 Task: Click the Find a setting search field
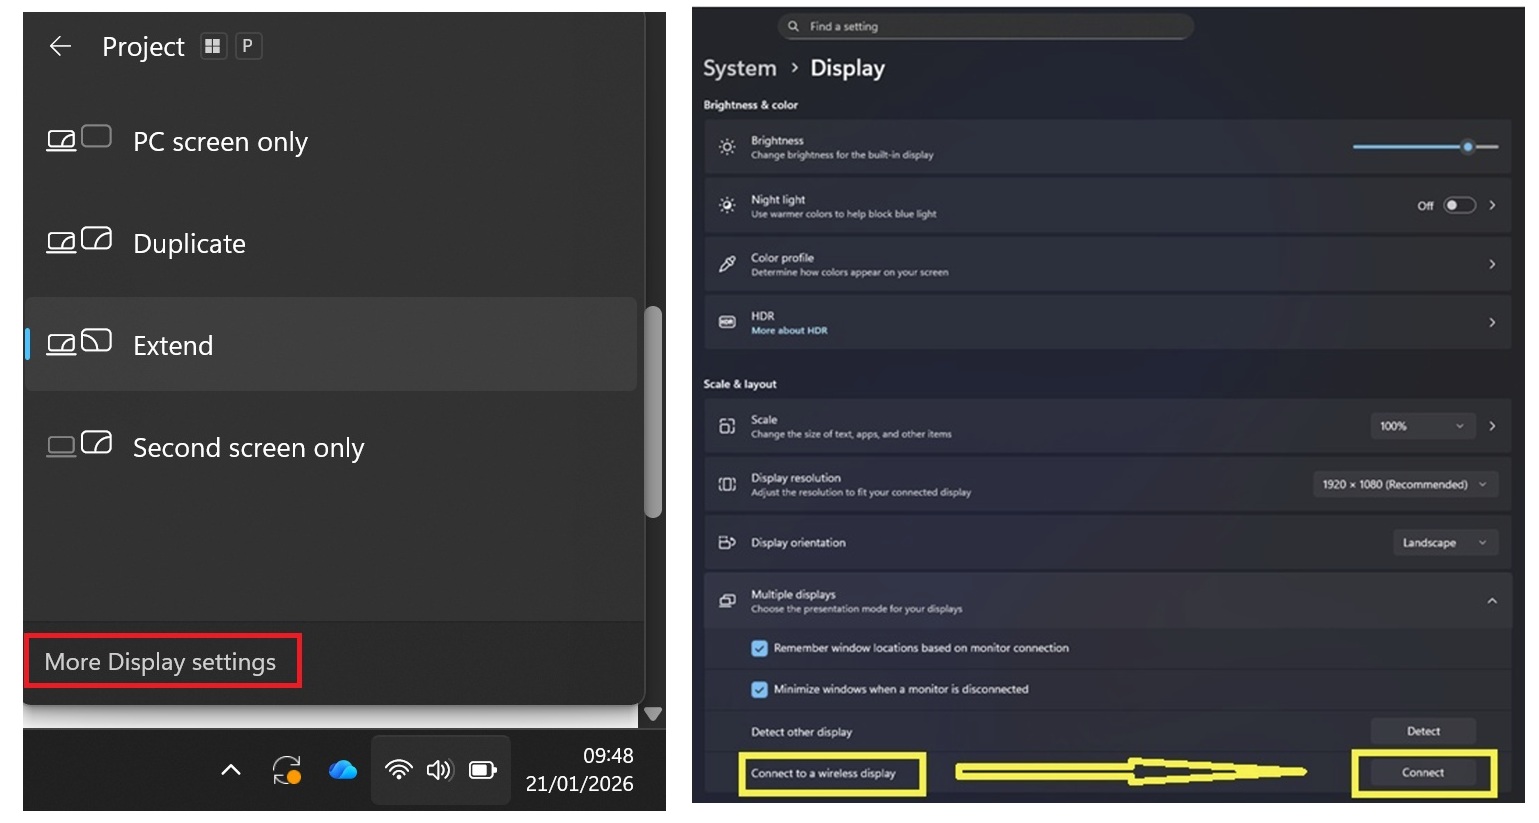click(985, 26)
